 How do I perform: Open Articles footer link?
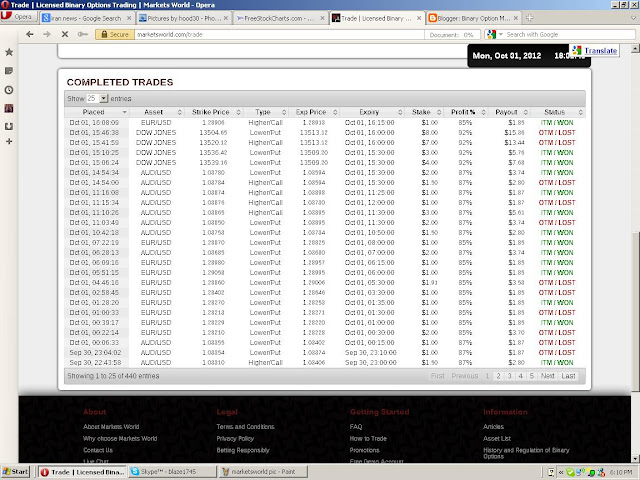coord(493,427)
